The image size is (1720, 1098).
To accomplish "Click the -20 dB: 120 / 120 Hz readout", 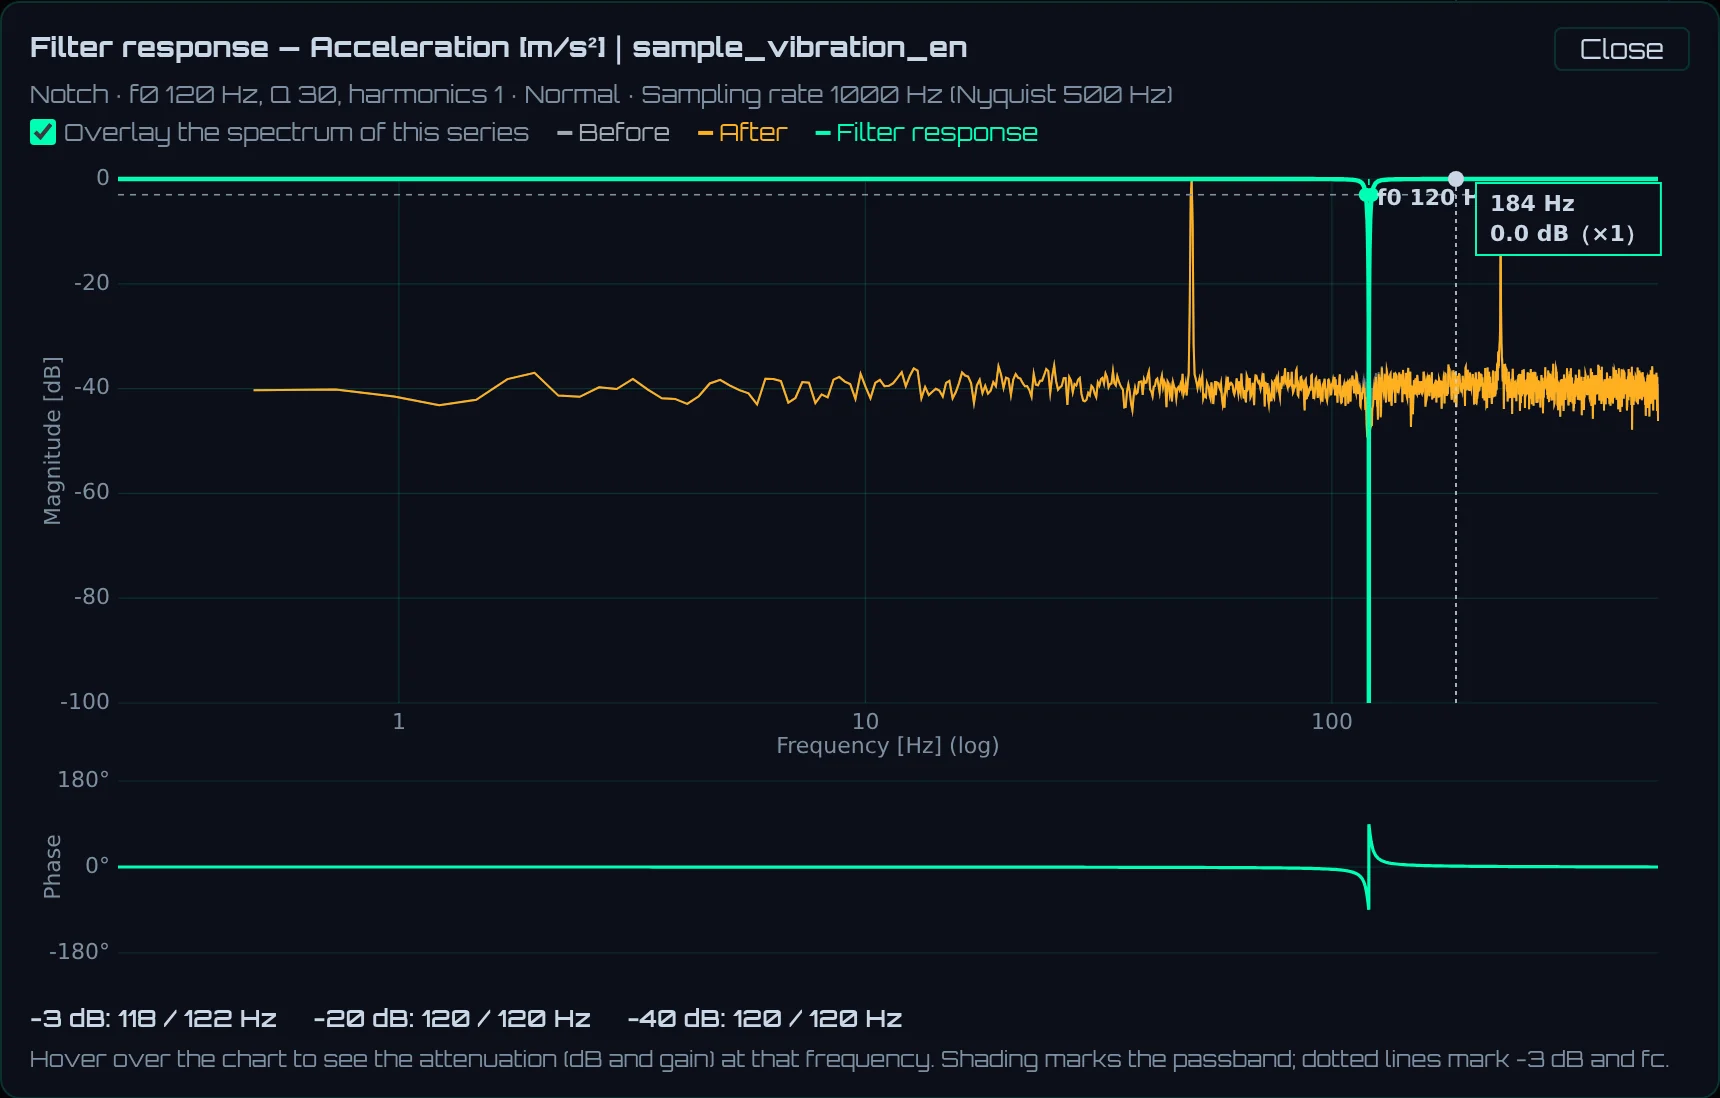I will 452,1019.
